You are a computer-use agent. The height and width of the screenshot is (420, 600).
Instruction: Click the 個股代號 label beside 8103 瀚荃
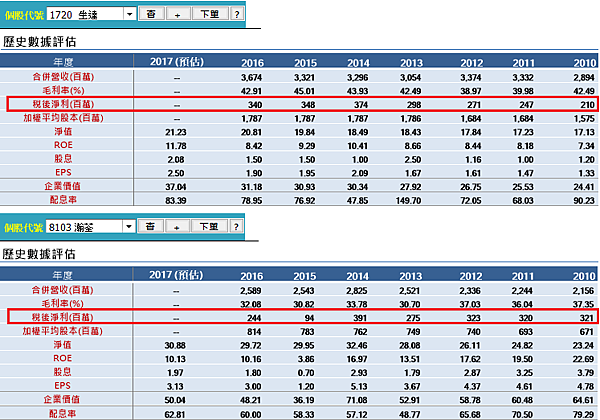[23, 227]
